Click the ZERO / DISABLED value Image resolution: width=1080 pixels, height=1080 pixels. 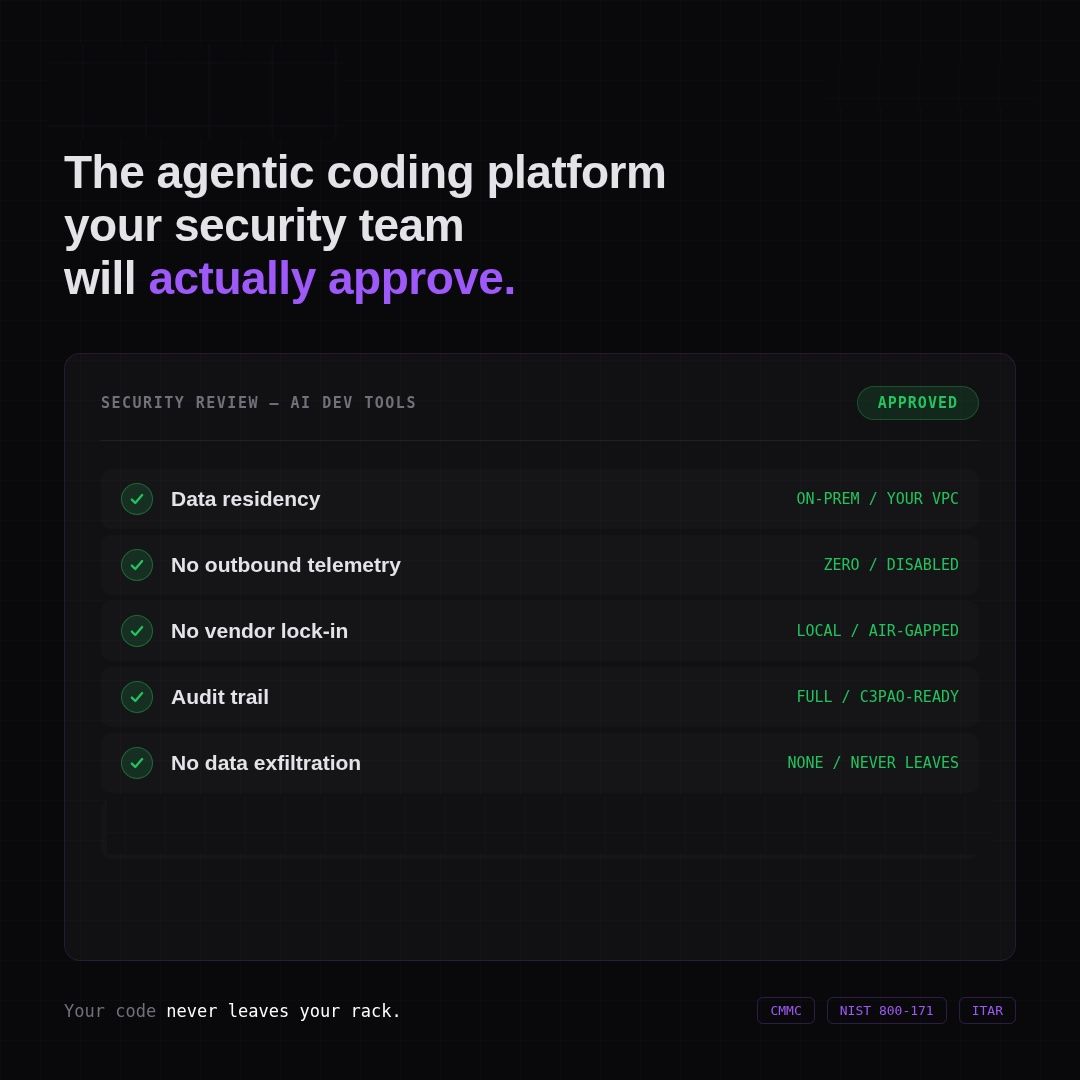pyautogui.click(x=891, y=565)
